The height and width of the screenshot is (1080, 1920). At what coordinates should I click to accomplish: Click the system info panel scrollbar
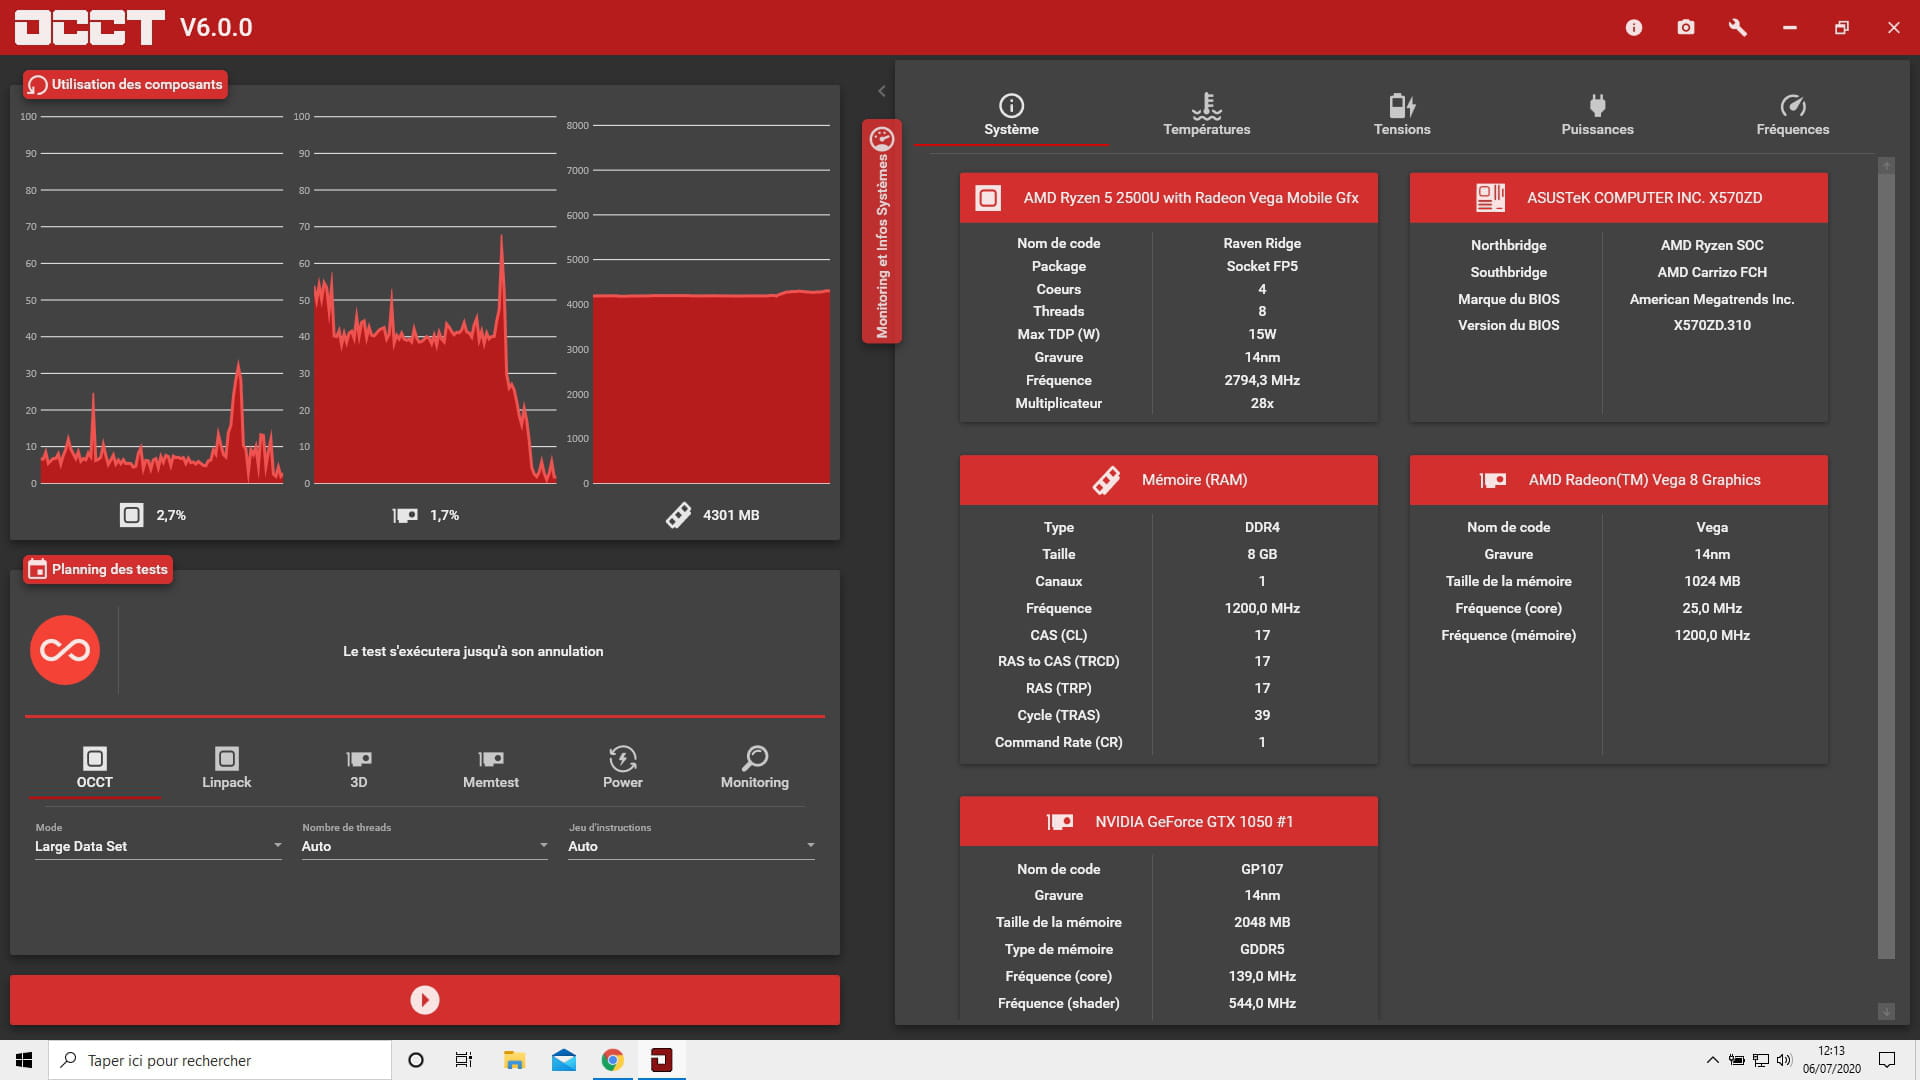tap(1886, 566)
